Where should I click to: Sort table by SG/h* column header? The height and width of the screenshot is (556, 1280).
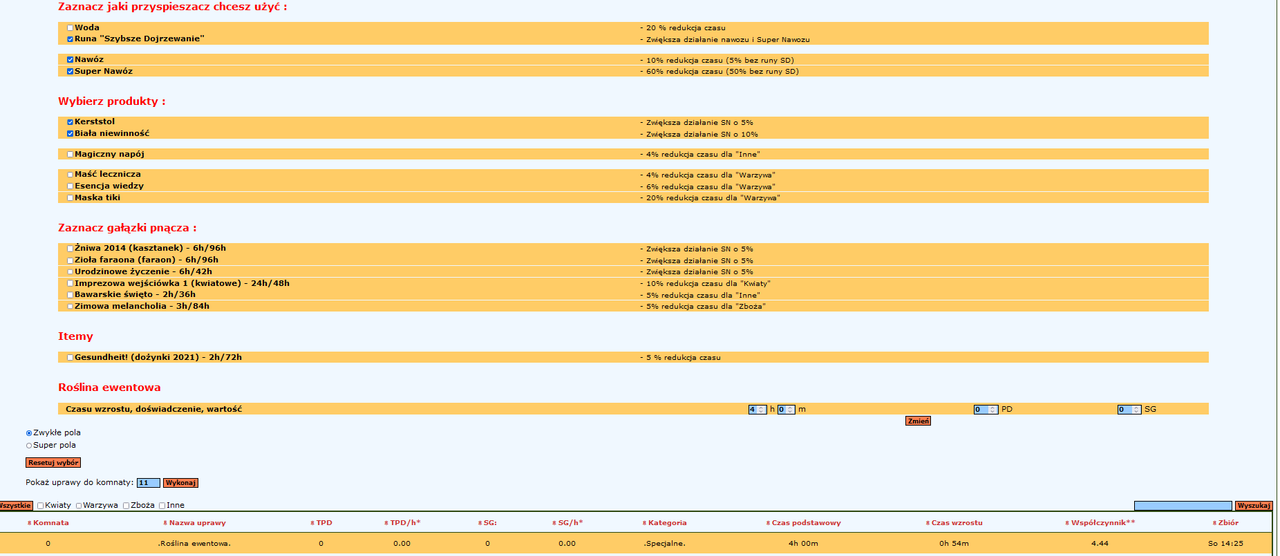click(567, 523)
